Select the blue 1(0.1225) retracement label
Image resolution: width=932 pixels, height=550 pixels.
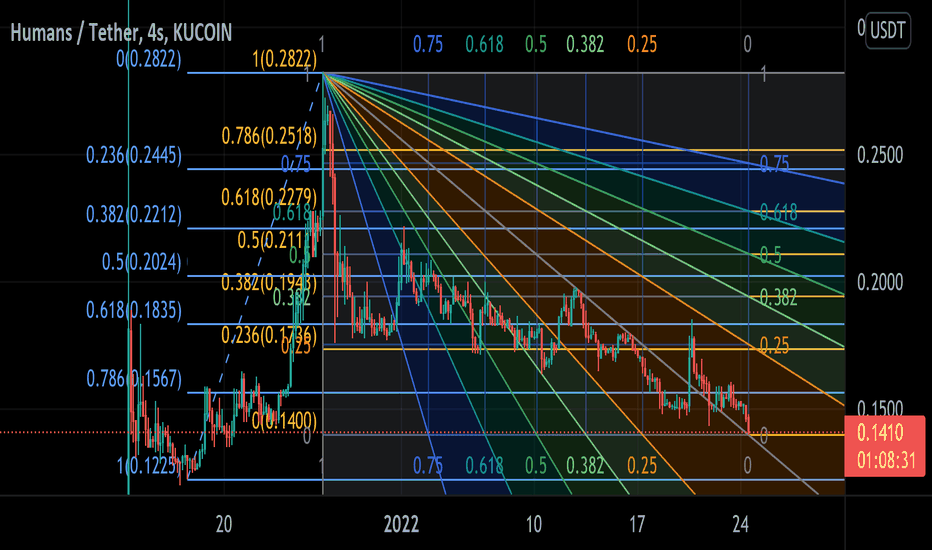click(x=147, y=466)
